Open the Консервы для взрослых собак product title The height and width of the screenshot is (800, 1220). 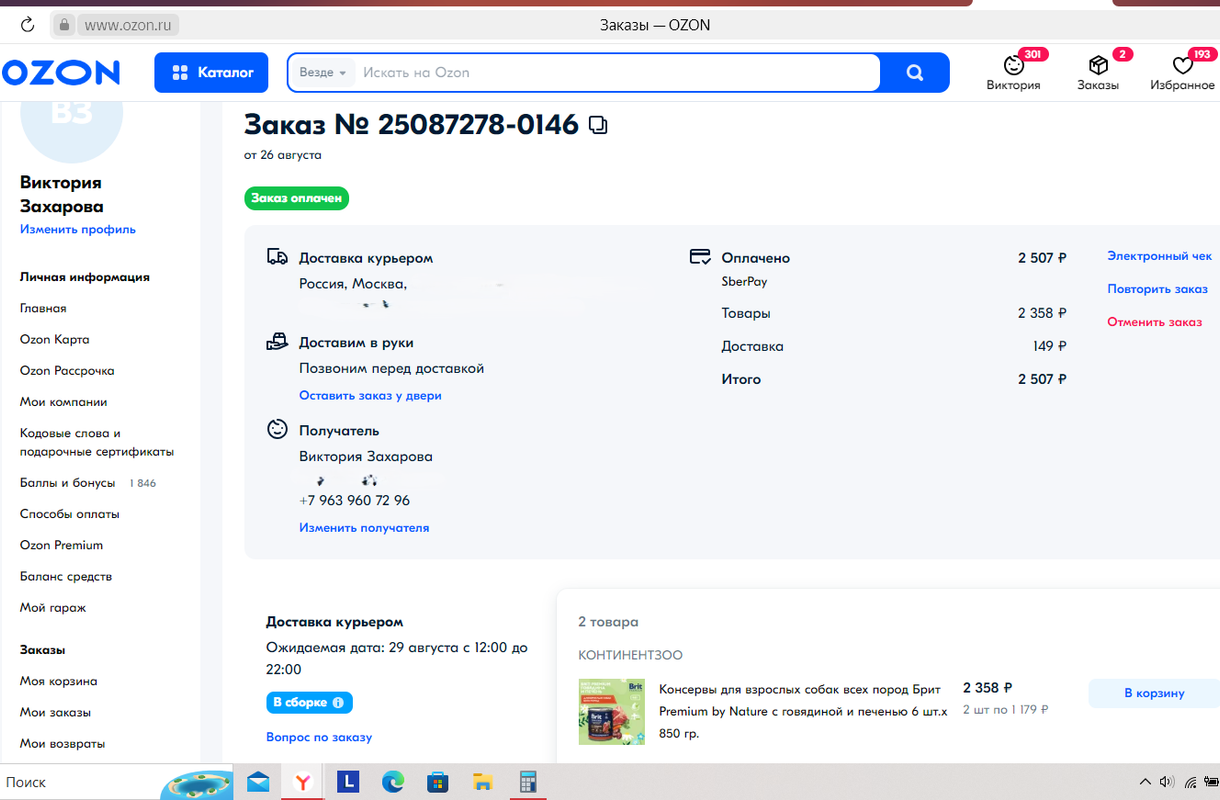(803, 711)
